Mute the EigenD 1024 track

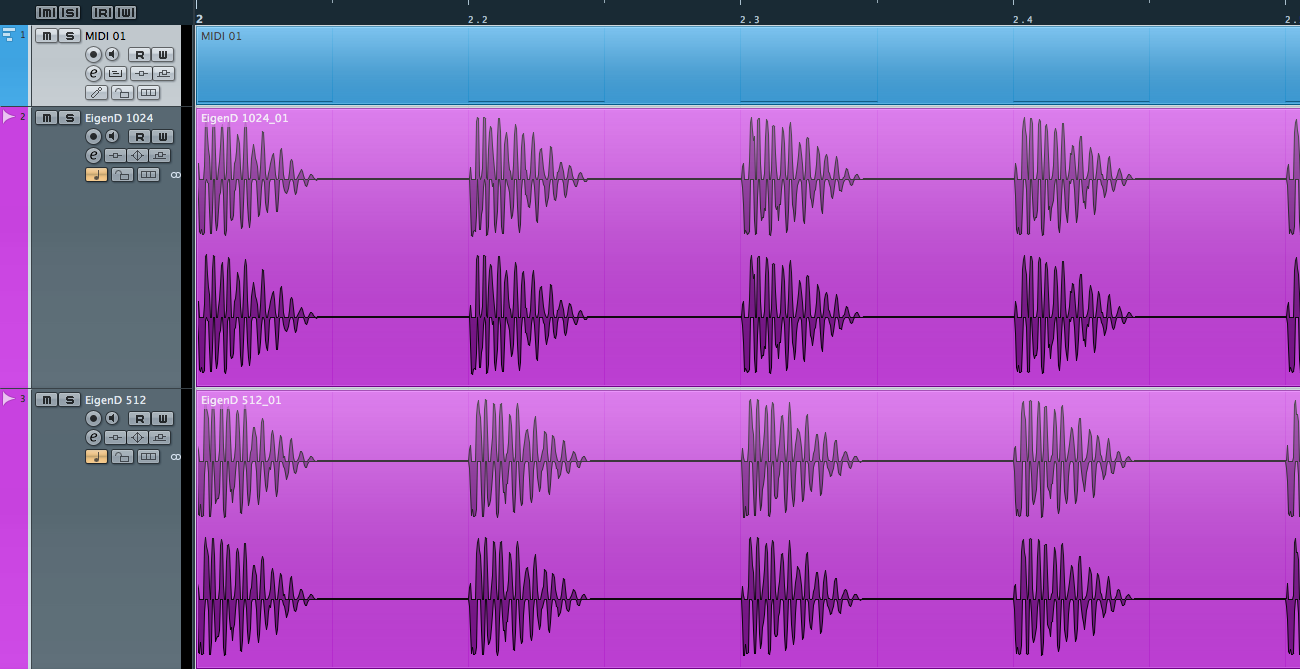click(46, 118)
